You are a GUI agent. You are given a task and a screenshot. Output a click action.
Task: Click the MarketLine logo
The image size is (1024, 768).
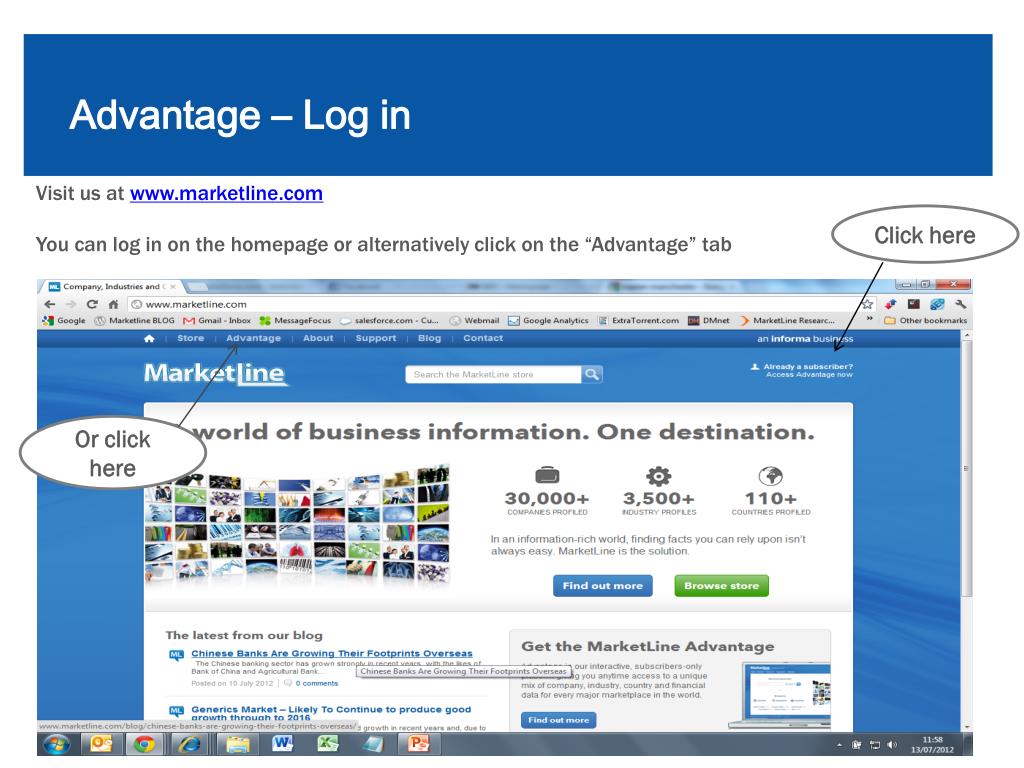point(215,374)
